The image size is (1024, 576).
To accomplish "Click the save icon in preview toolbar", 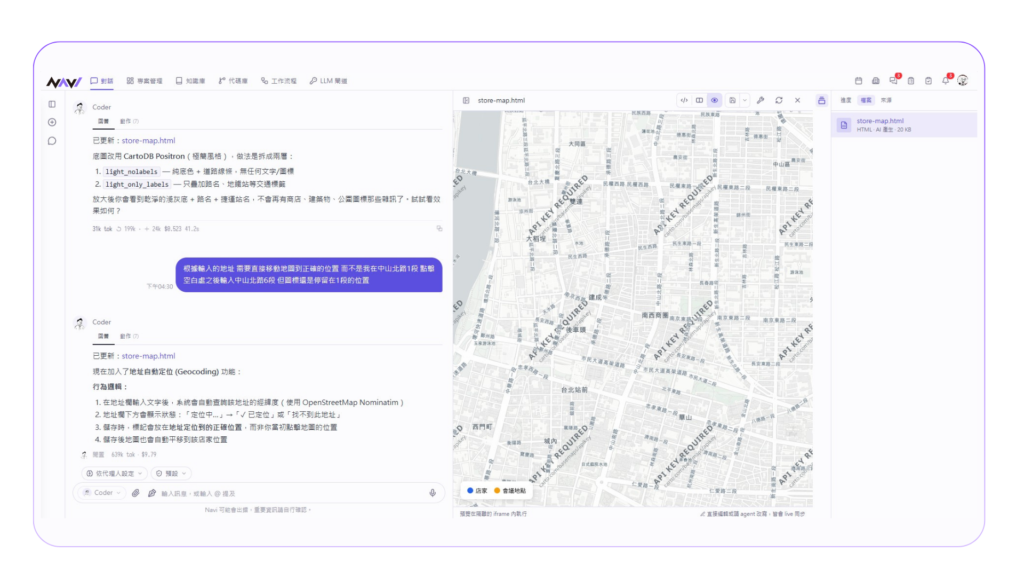I will [x=733, y=101].
